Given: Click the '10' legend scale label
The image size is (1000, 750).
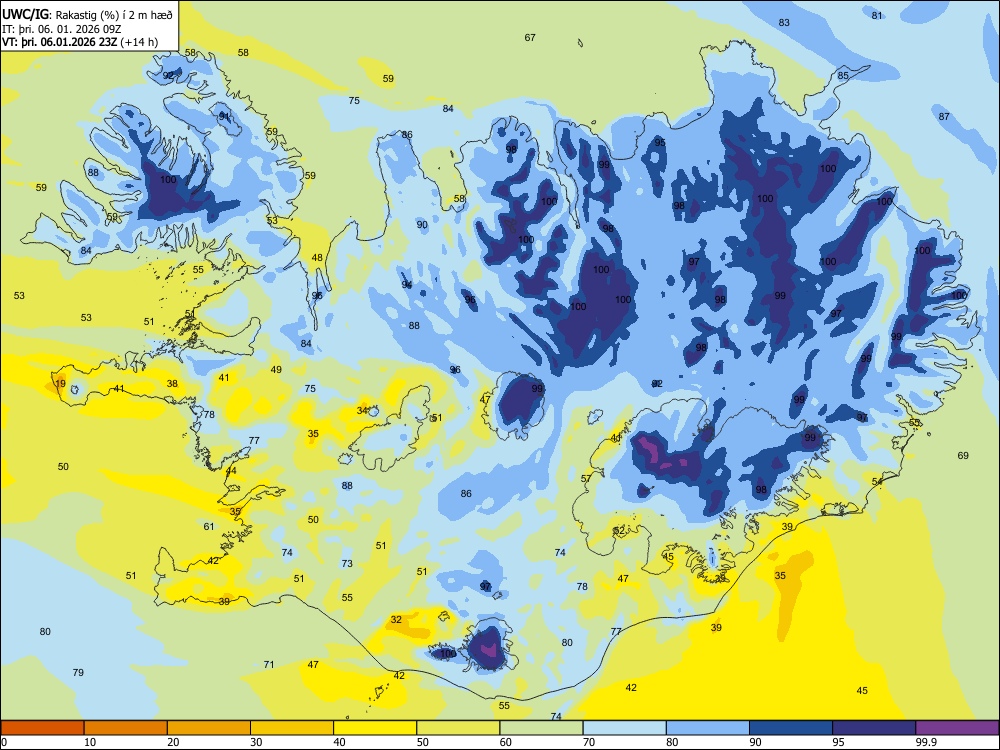Looking at the screenshot, I should click(x=90, y=742).
